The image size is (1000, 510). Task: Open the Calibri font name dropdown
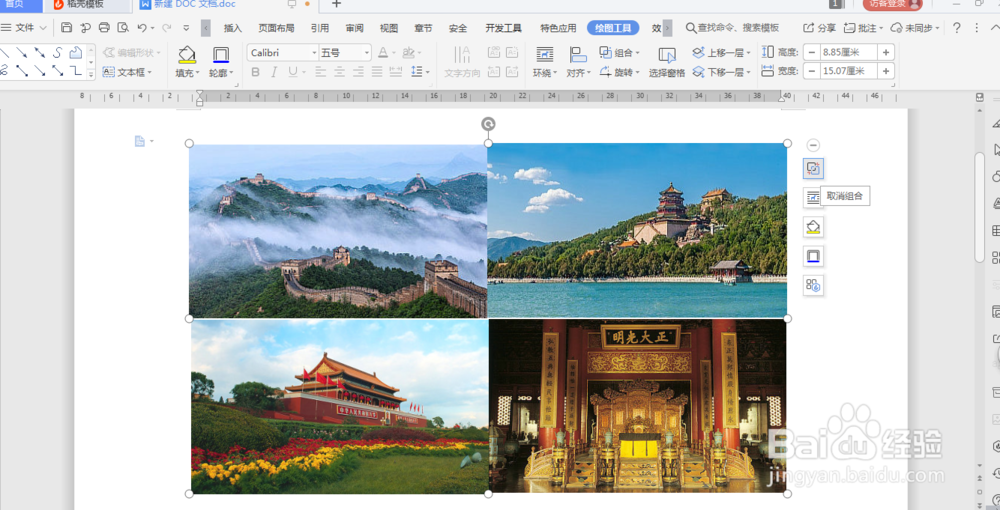pos(314,52)
